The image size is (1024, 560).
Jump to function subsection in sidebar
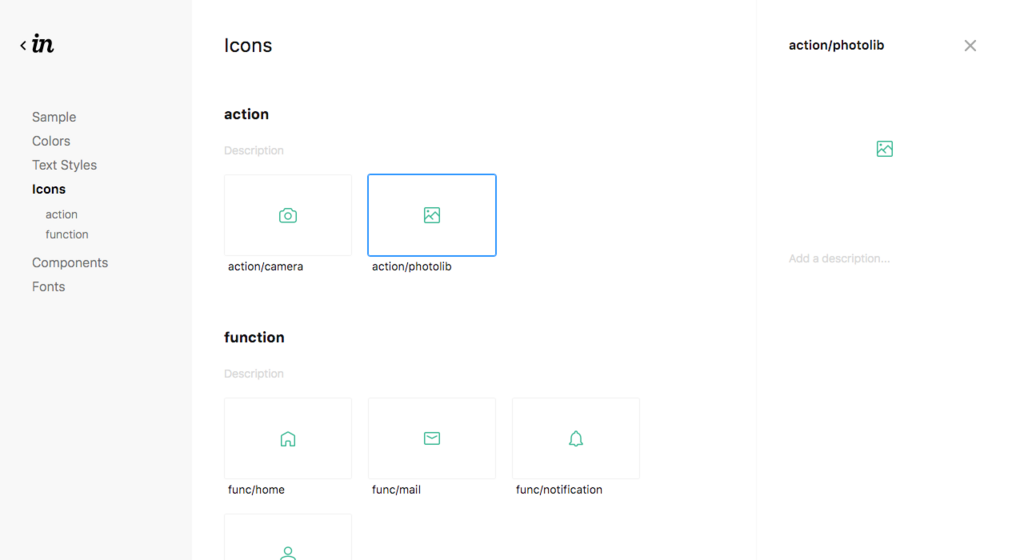tap(67, 234)
